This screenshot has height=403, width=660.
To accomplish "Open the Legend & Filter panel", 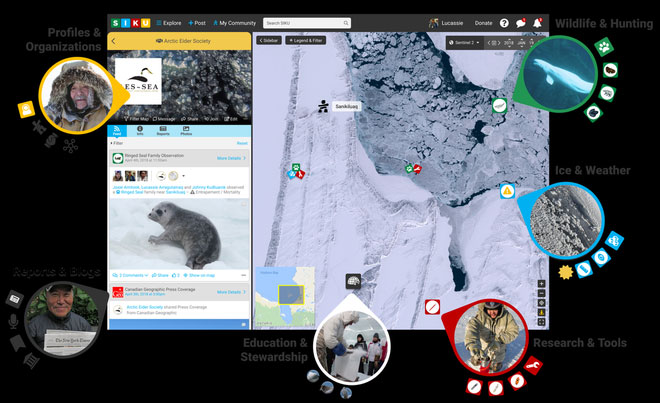I will click(x=306, y=40).
